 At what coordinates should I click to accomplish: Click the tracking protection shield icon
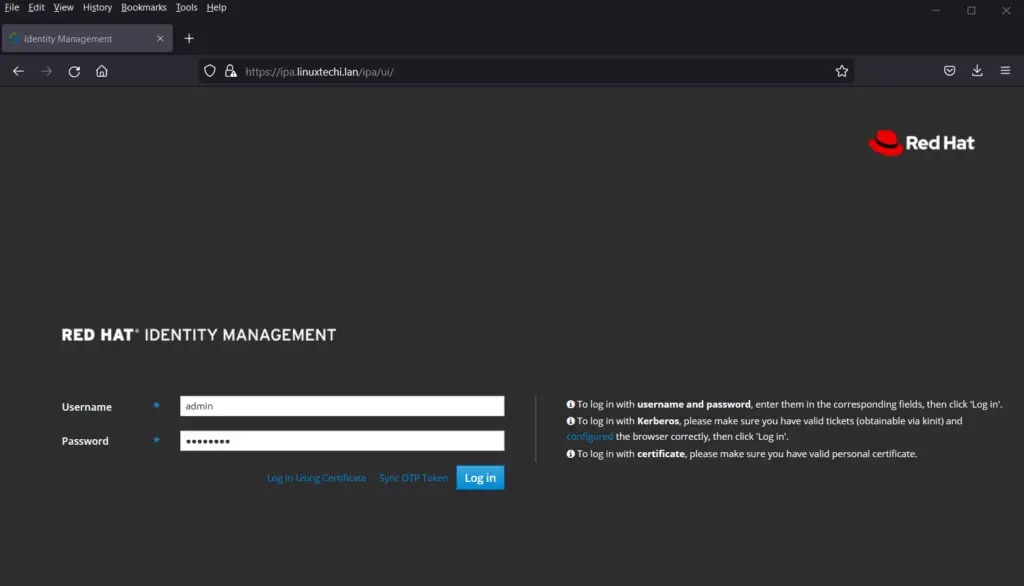(210, 71)
